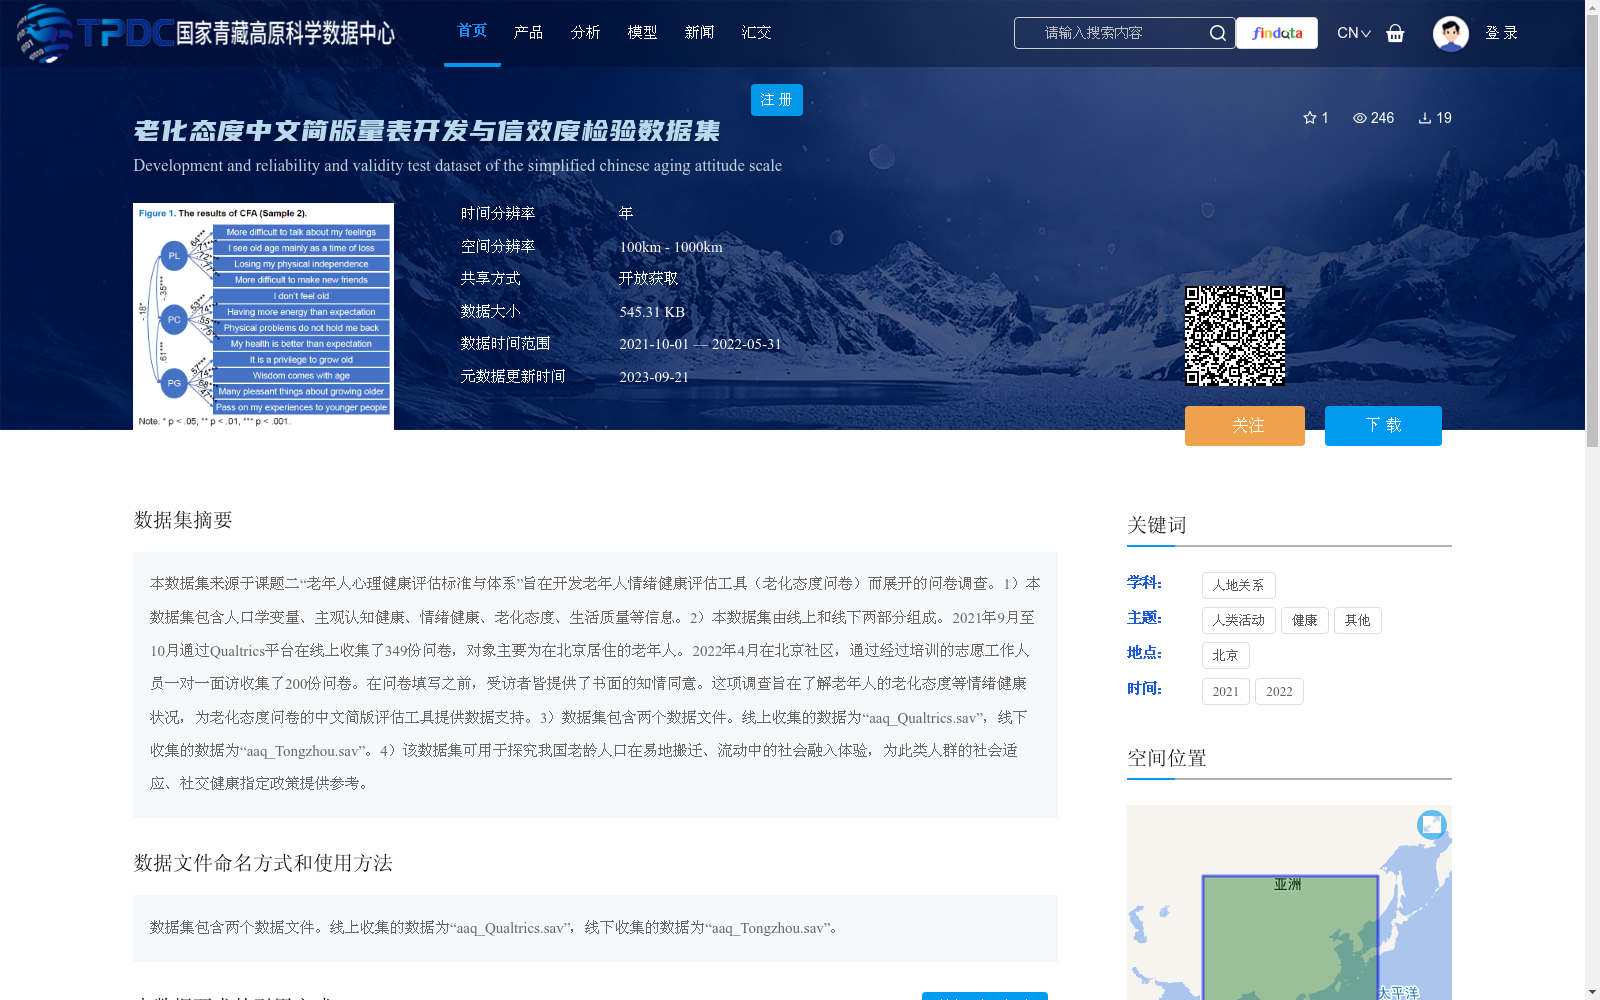Click the QR code image
The width and height of the screenshot is (1600, 1000).
(x=1235, y=336)
